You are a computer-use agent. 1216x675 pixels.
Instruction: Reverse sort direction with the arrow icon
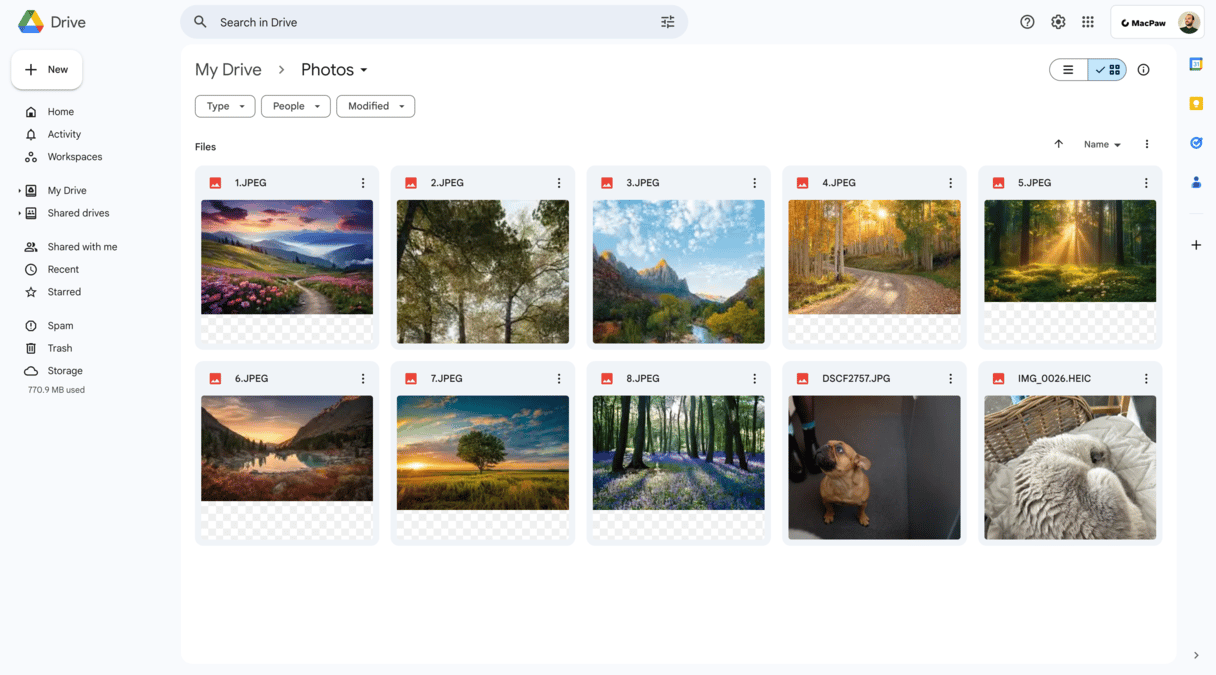click(1058, 144)
